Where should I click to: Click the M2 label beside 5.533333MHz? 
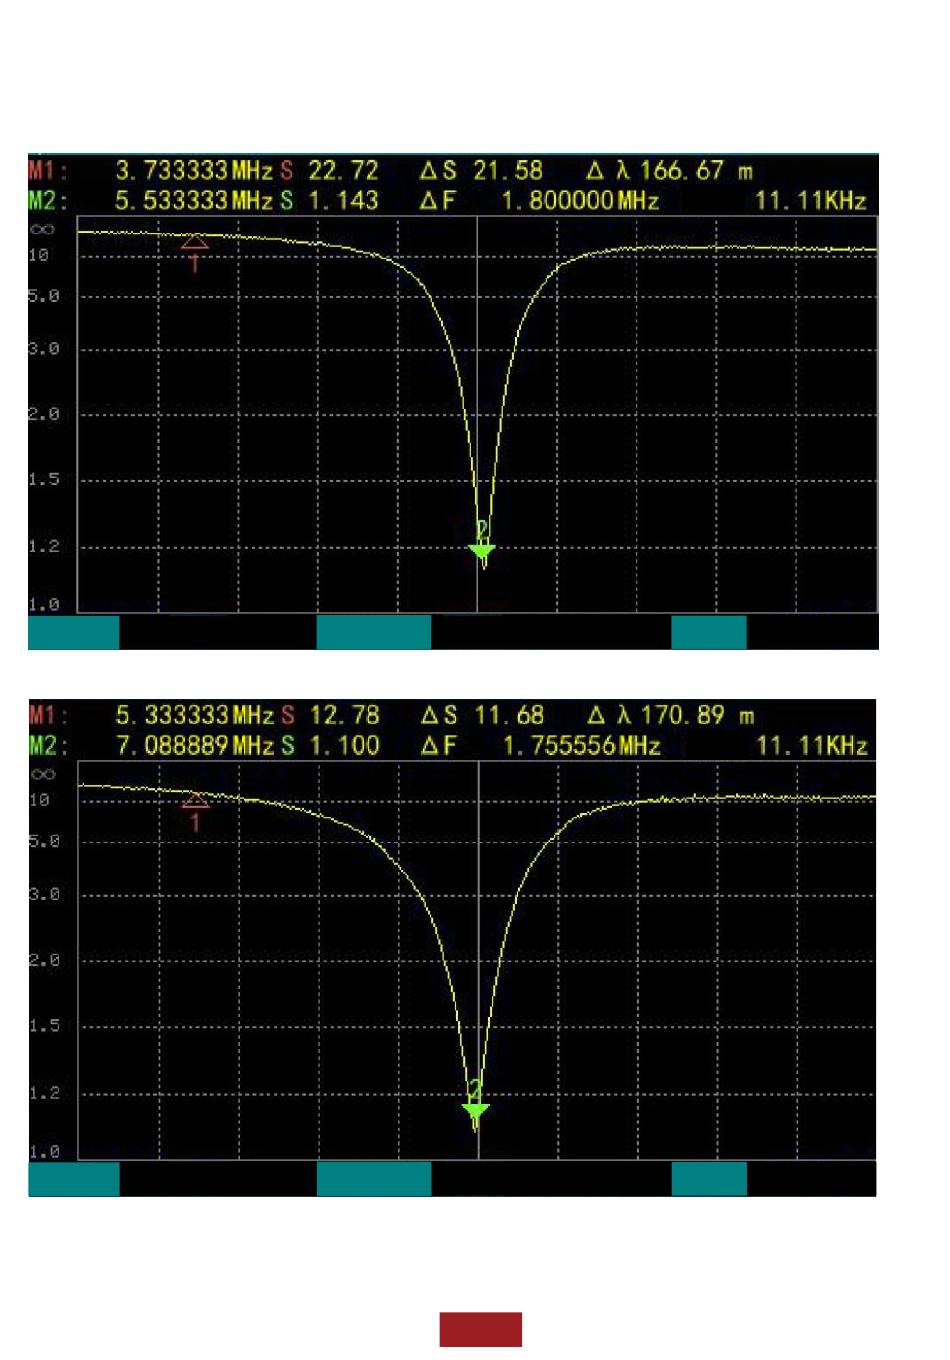tap(47, 201)
